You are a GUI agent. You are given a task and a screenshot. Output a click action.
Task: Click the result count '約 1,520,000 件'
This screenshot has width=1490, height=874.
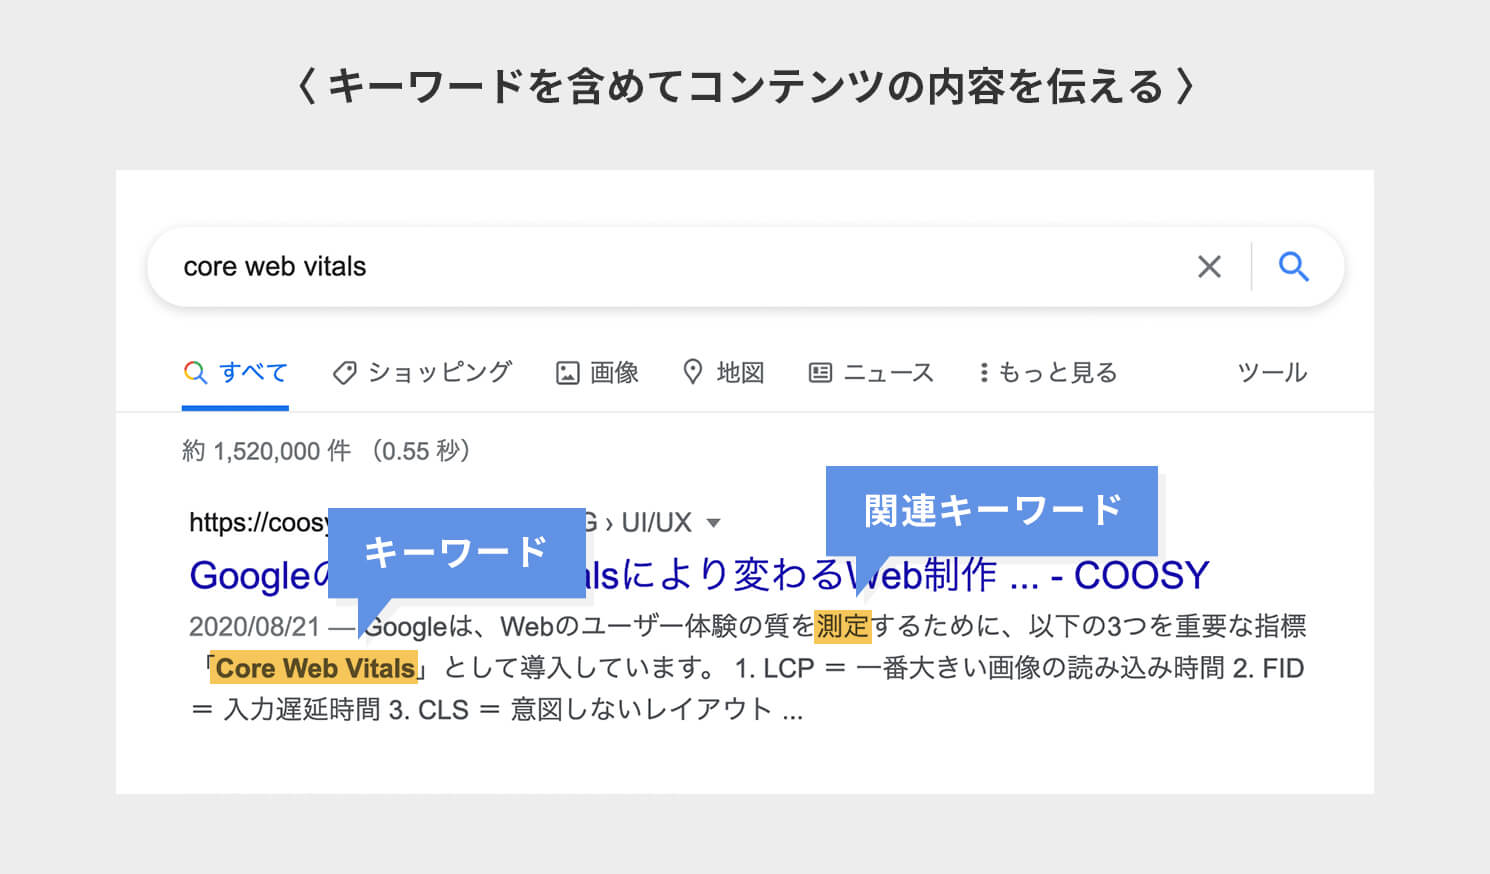coord(267,451)
